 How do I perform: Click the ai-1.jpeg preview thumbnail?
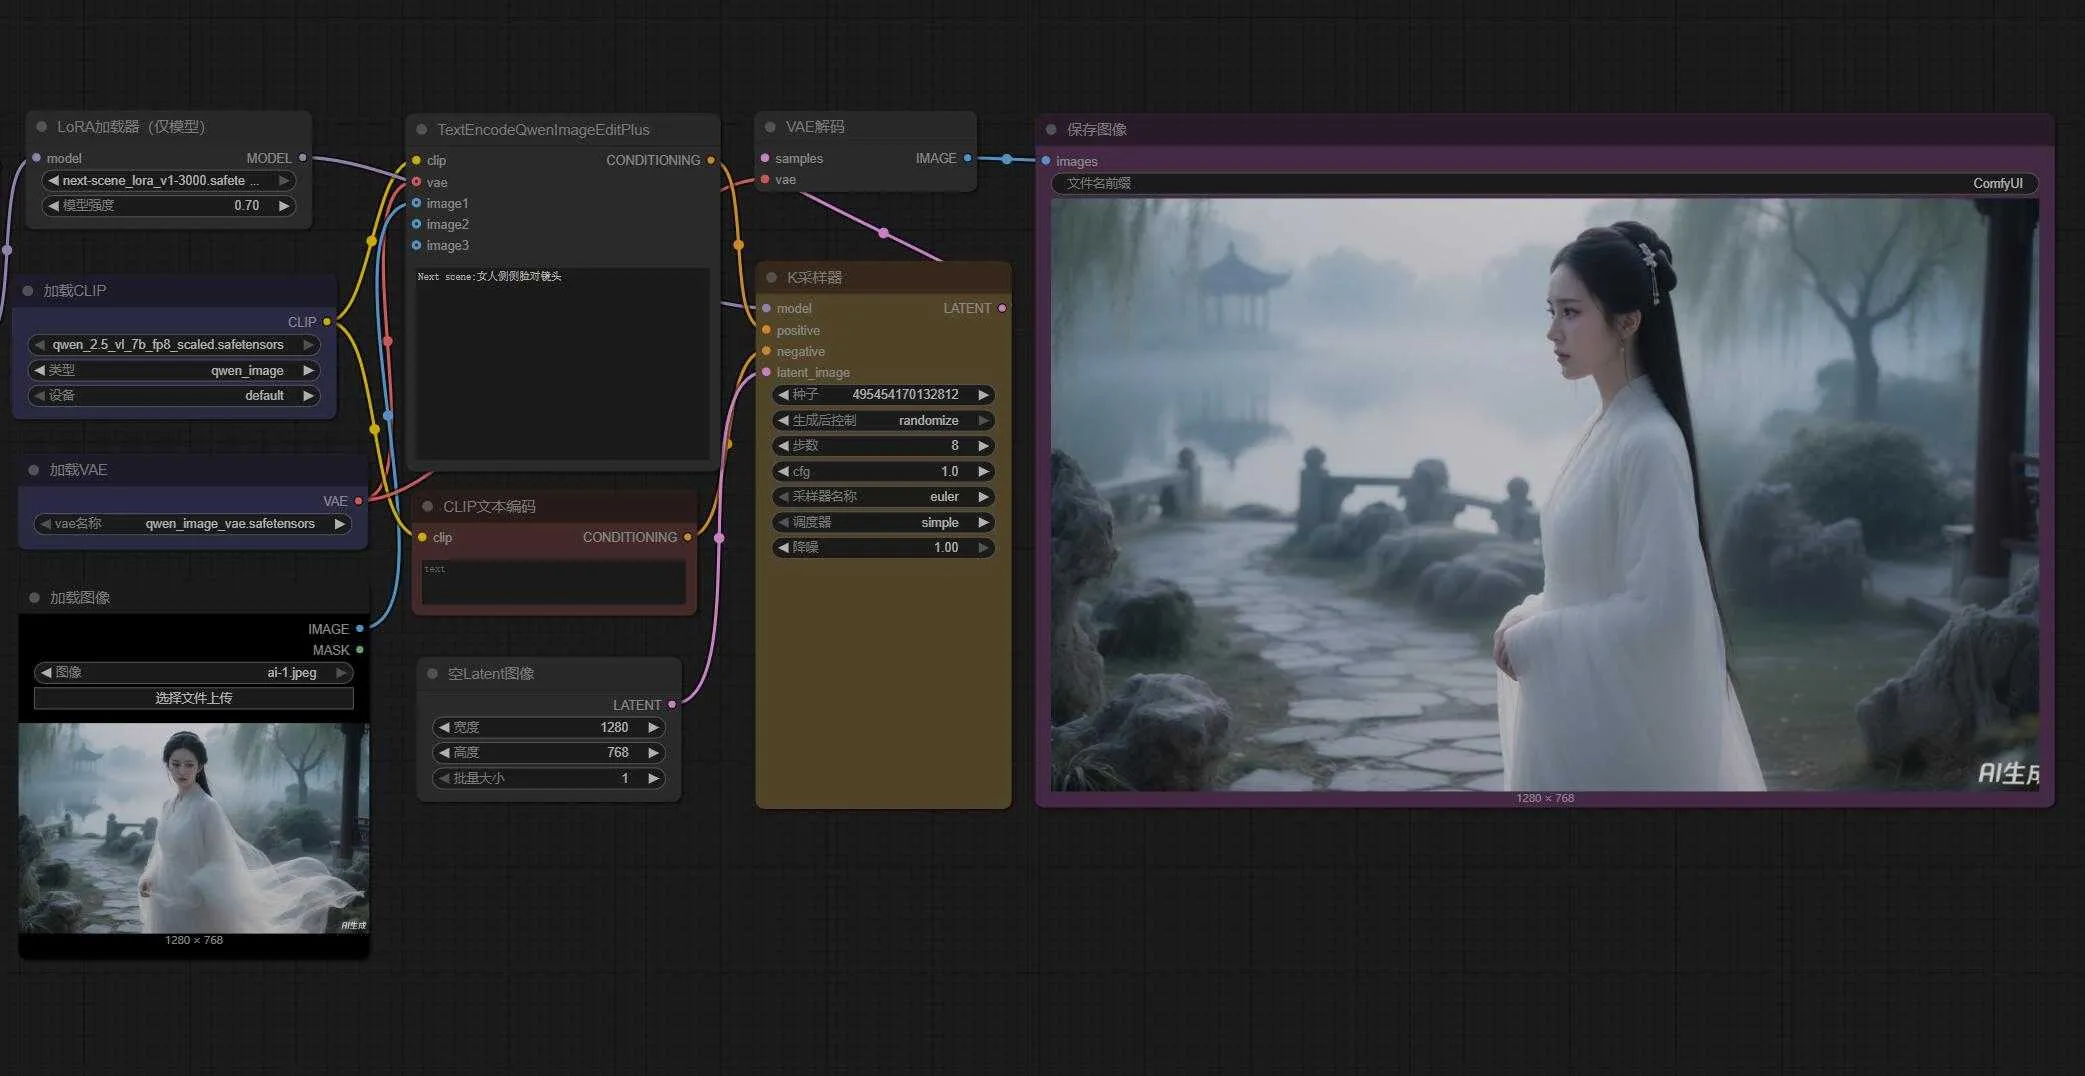click(194, 828)
